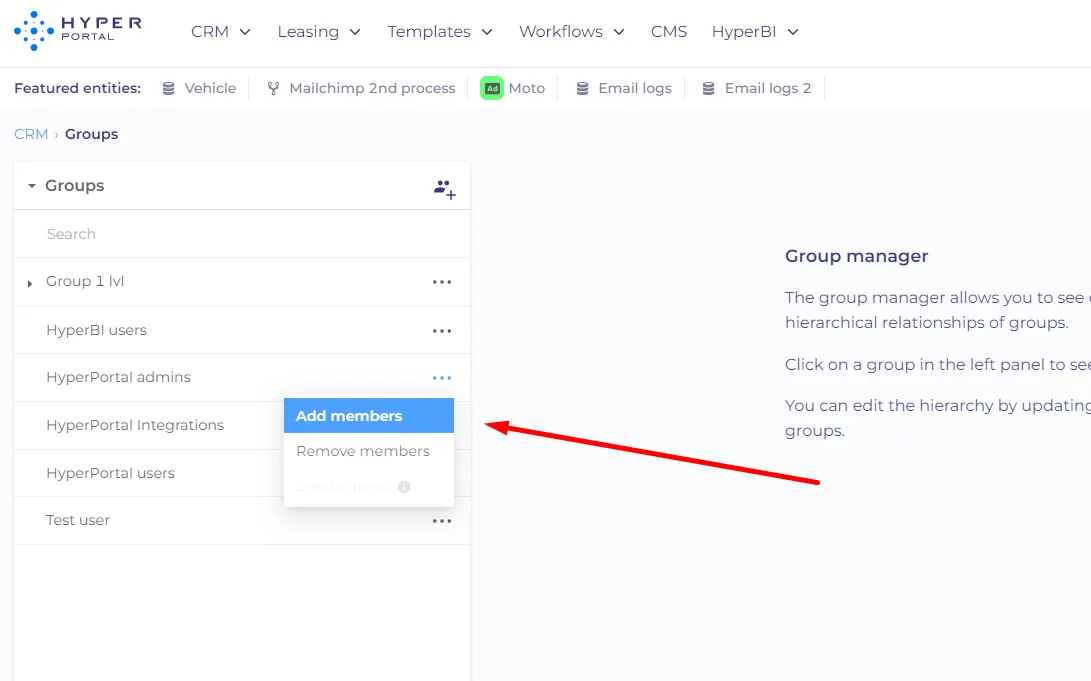Click the Group manager heading text
Image resolution: width=1091 pixels, height=681 pixels.
click(x=857, y=256)
